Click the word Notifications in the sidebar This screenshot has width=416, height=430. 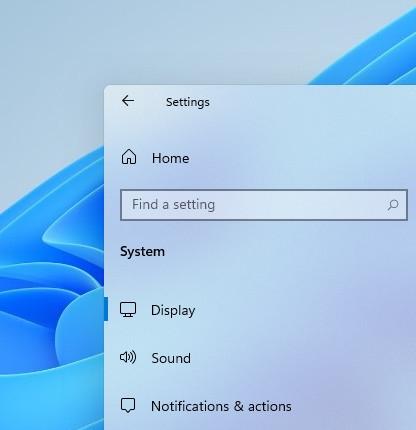pos(190,406)
